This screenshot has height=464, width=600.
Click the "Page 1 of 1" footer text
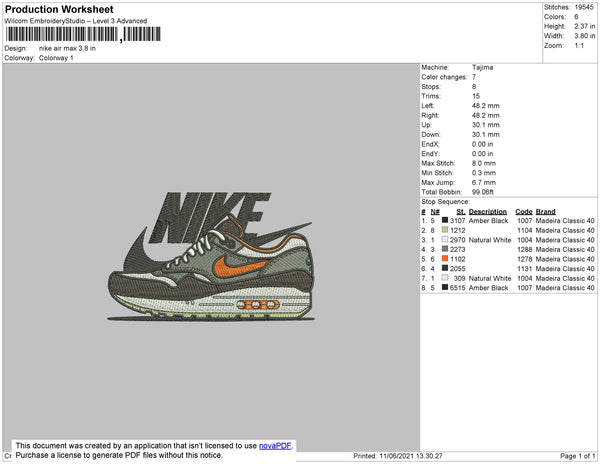[578, 456]
